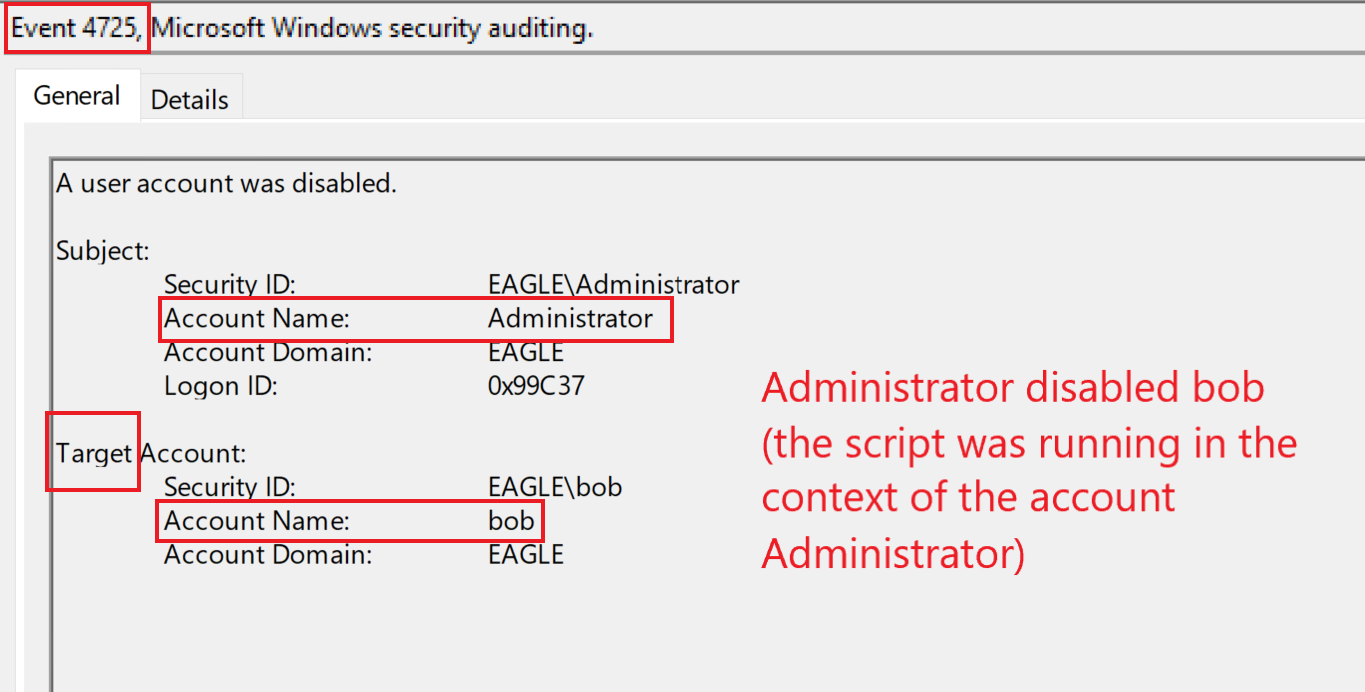Click the Subject's Account Domain label
This screenshot has height=692, width=1365.
point(267,353)
